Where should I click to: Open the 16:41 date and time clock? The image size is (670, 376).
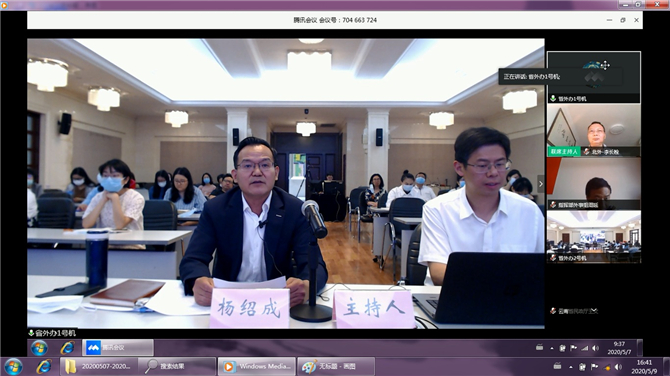coord(644,367)
